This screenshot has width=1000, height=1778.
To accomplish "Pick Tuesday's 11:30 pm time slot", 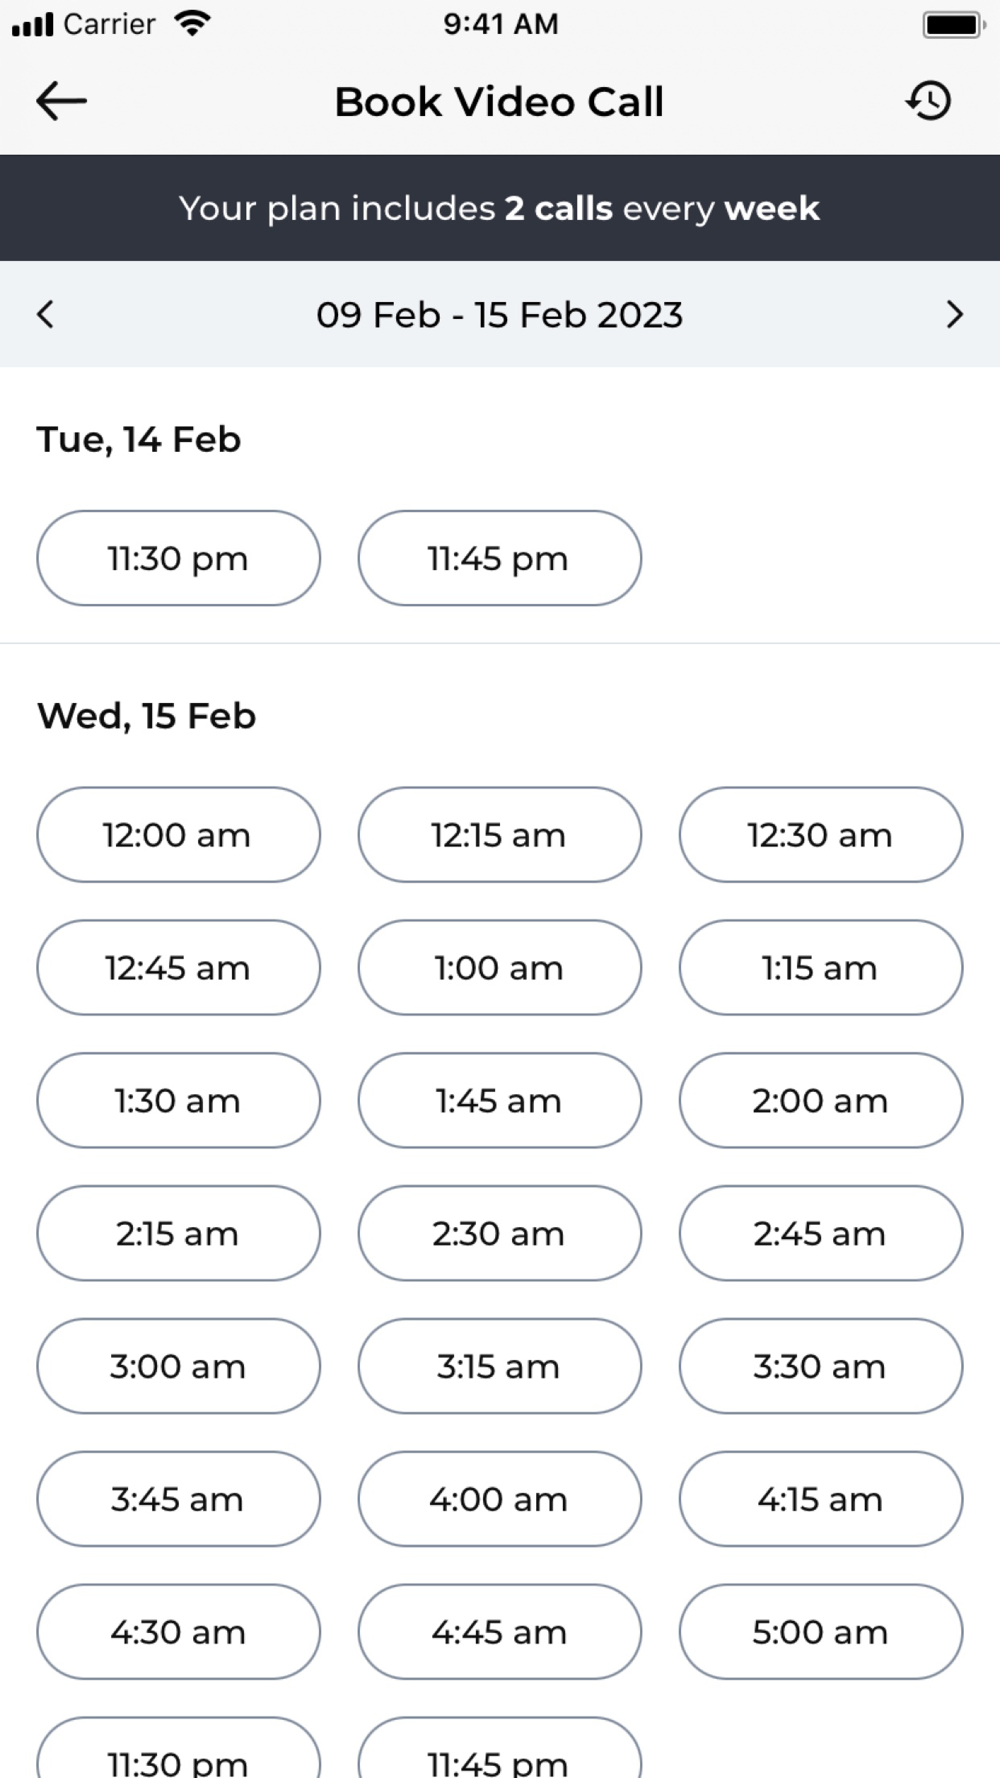I will [178, 558].
